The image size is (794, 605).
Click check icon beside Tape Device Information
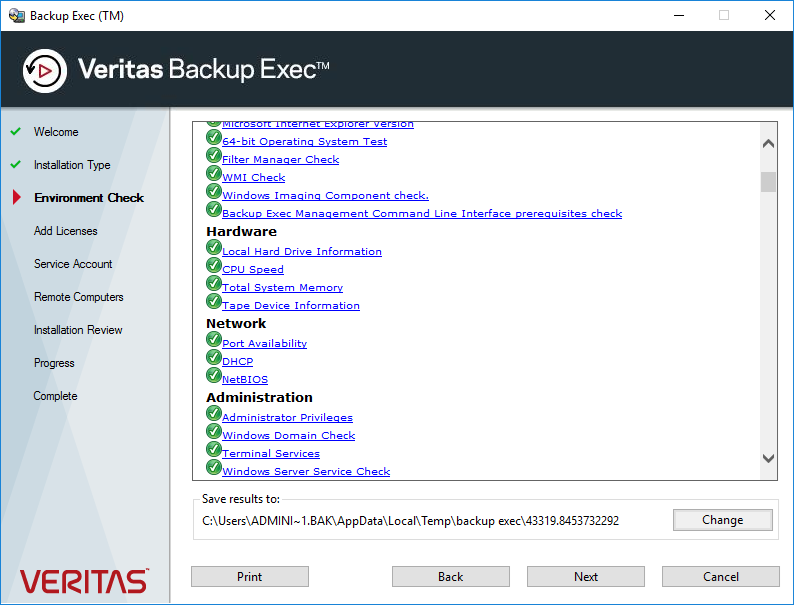(214, 301)
